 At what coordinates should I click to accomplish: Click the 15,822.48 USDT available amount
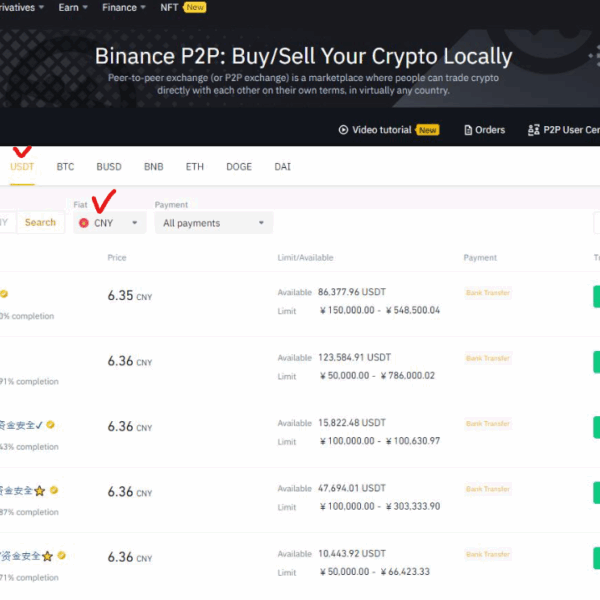pos(352,423)
